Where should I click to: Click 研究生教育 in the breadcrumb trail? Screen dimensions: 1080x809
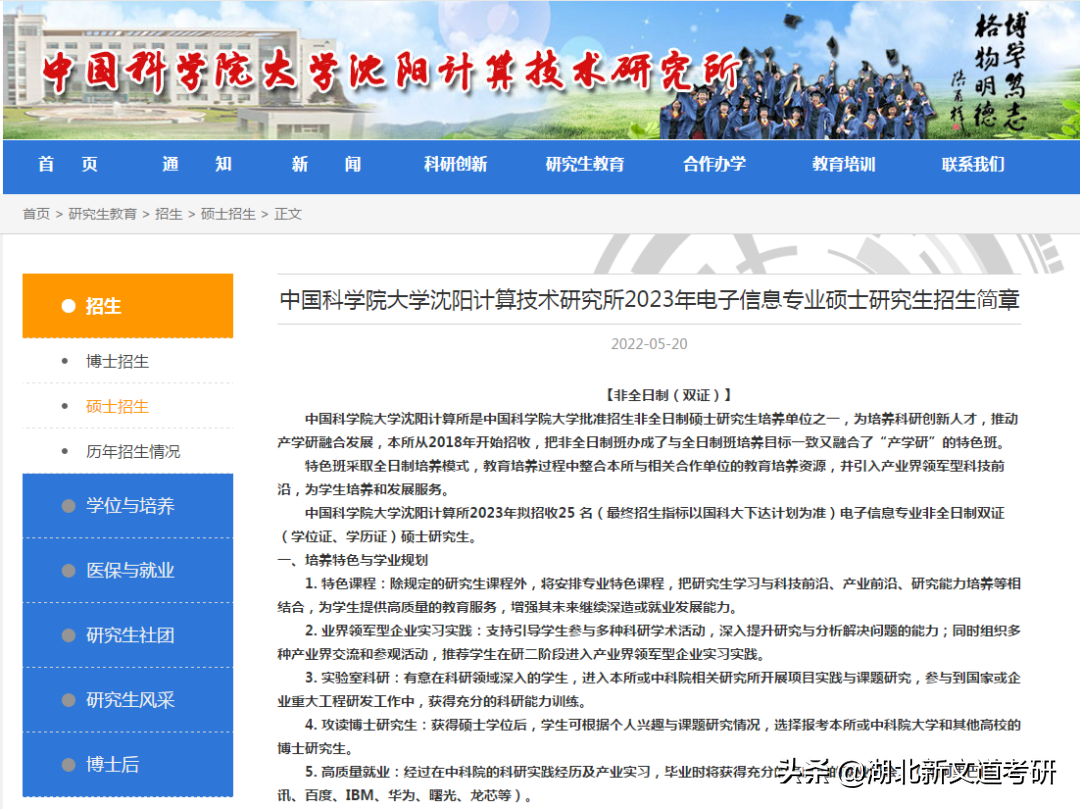pos(103,213)
